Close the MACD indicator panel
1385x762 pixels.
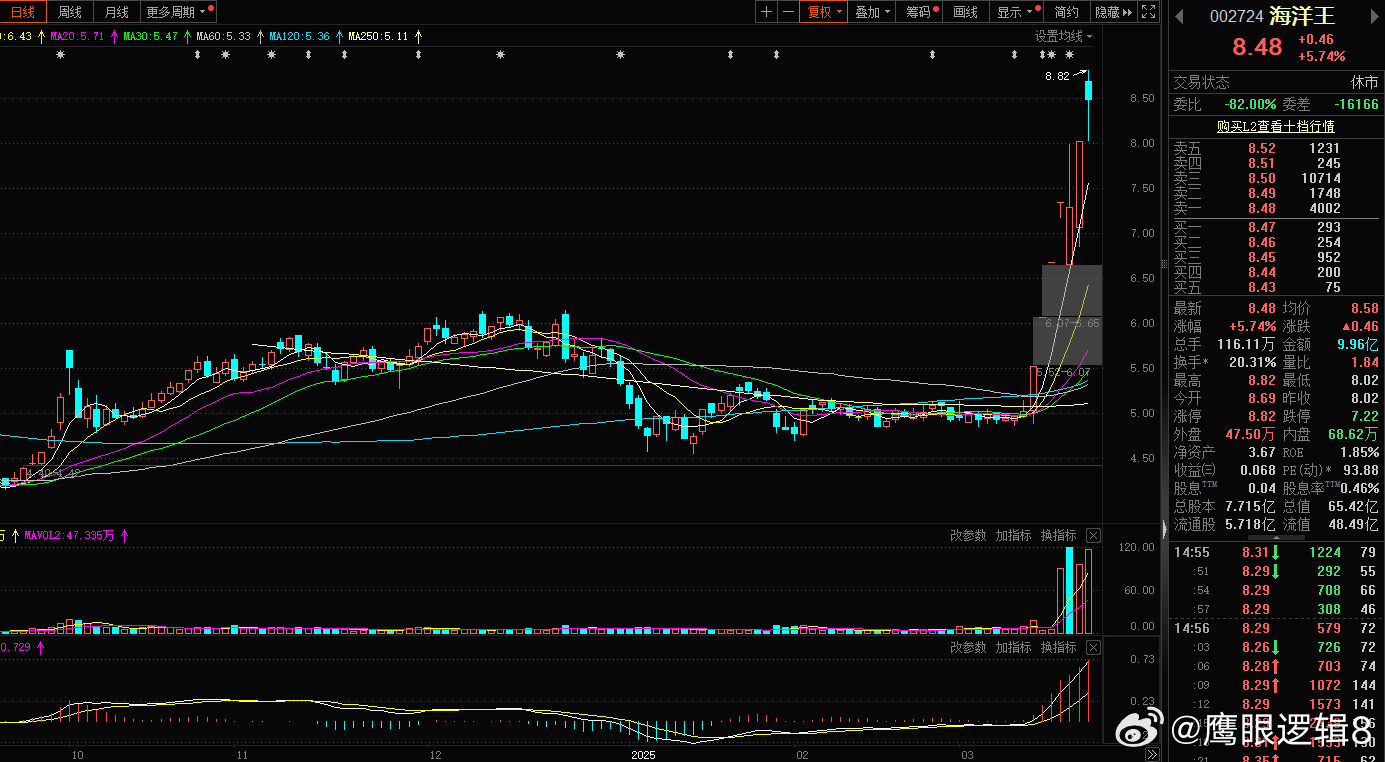click(x=1093, y=648)
